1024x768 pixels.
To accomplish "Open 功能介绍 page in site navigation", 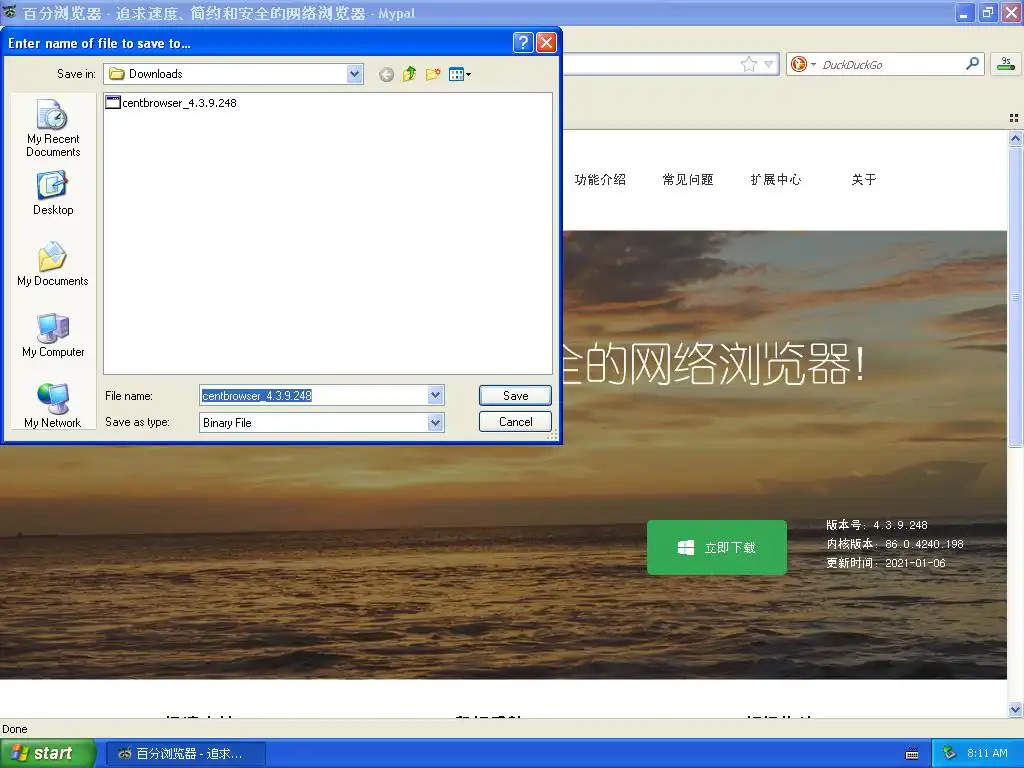I will pos(600,180).
